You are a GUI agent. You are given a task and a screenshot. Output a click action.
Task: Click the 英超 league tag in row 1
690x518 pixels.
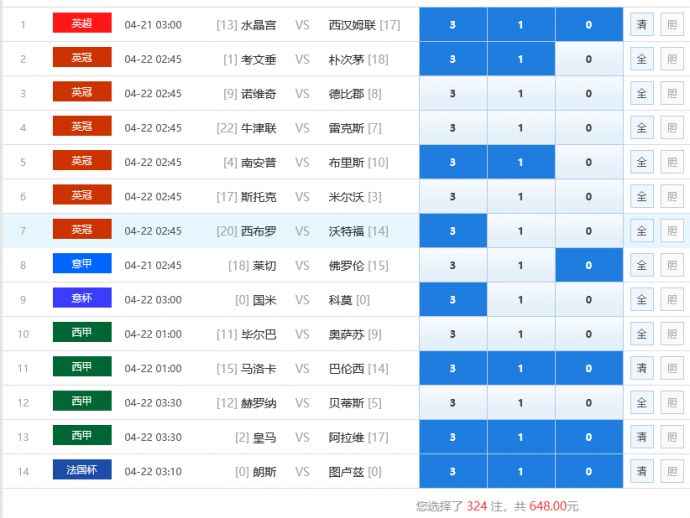[x=82, y=23]
